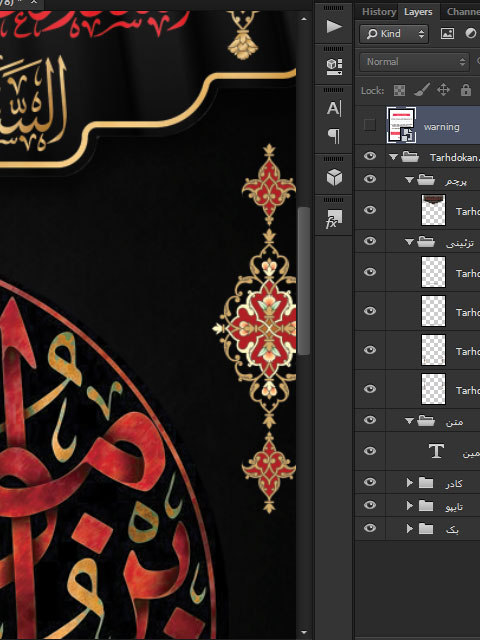Switch to the History tab

(379, 12)
